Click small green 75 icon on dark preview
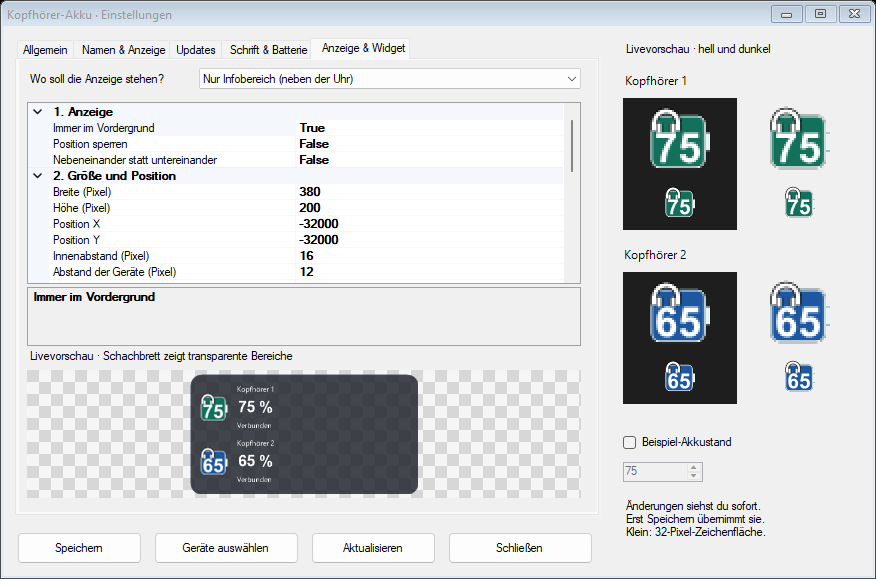The image size is (876, 579). click(679, 202)
